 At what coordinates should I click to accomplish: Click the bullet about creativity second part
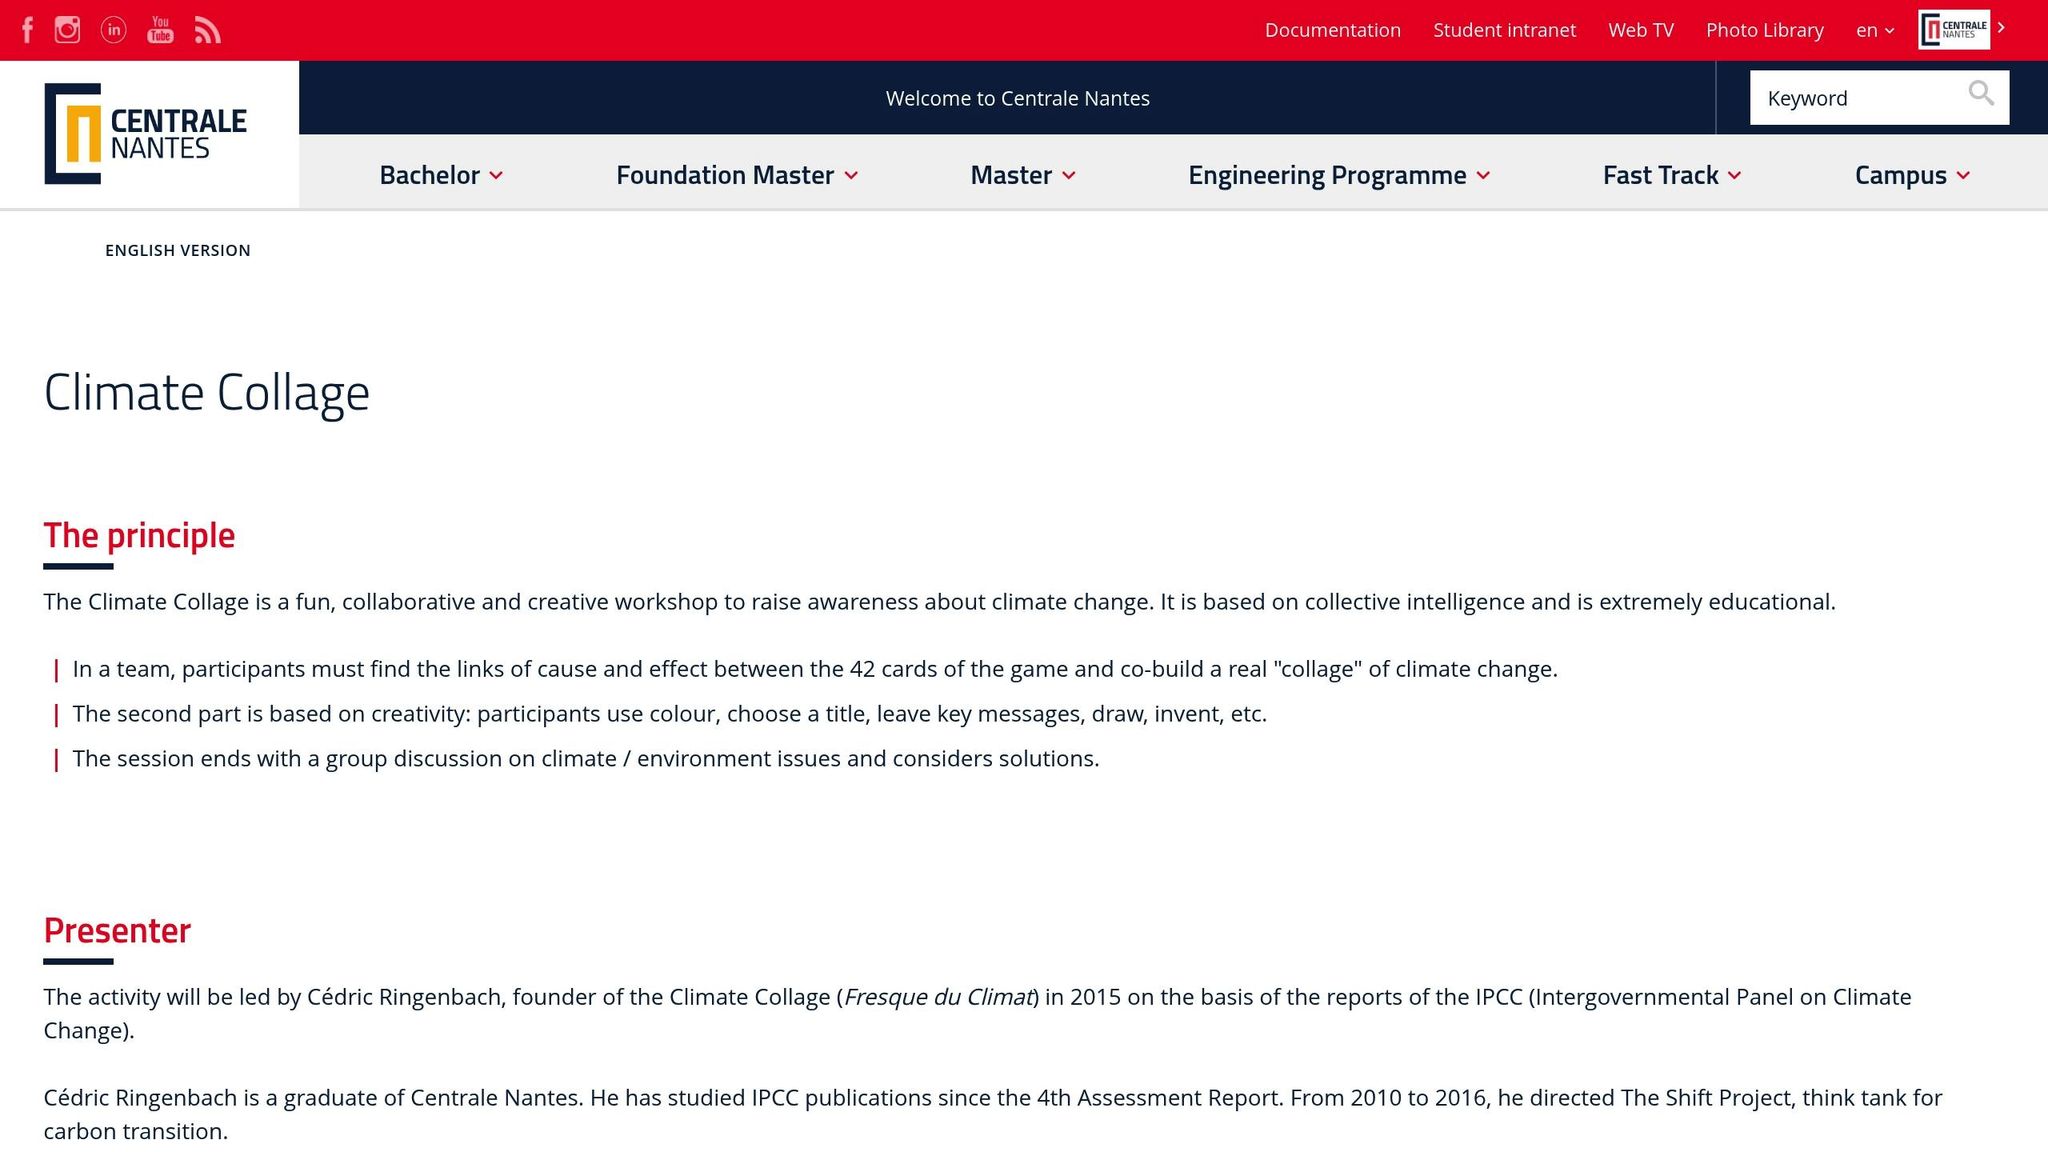tap(669, 714)
